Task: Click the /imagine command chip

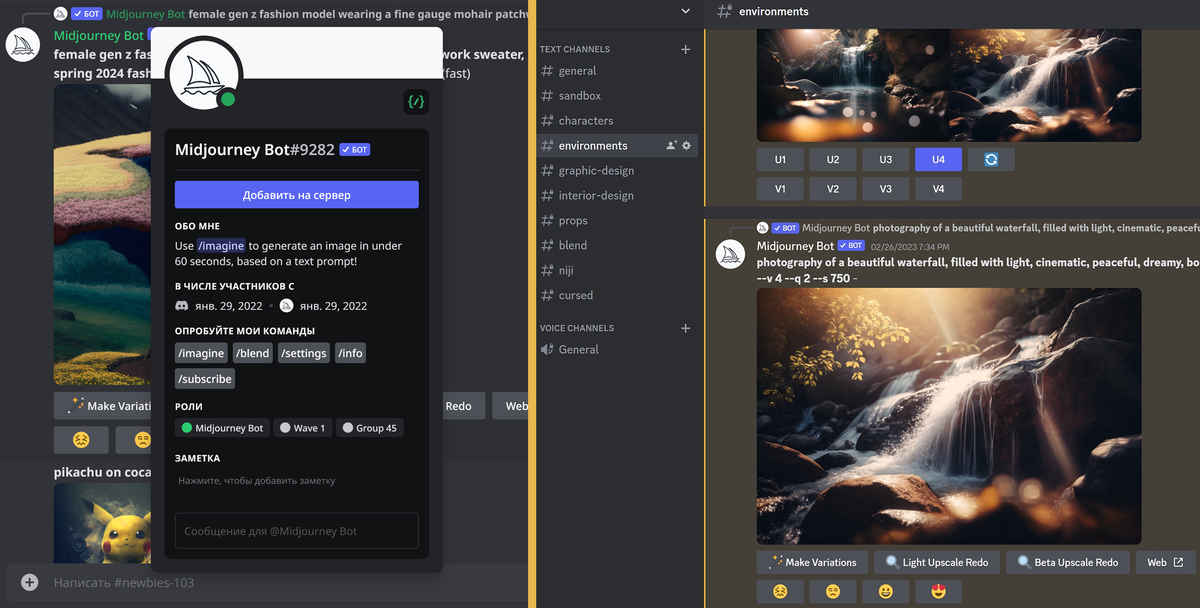Action: click(201, 353)
